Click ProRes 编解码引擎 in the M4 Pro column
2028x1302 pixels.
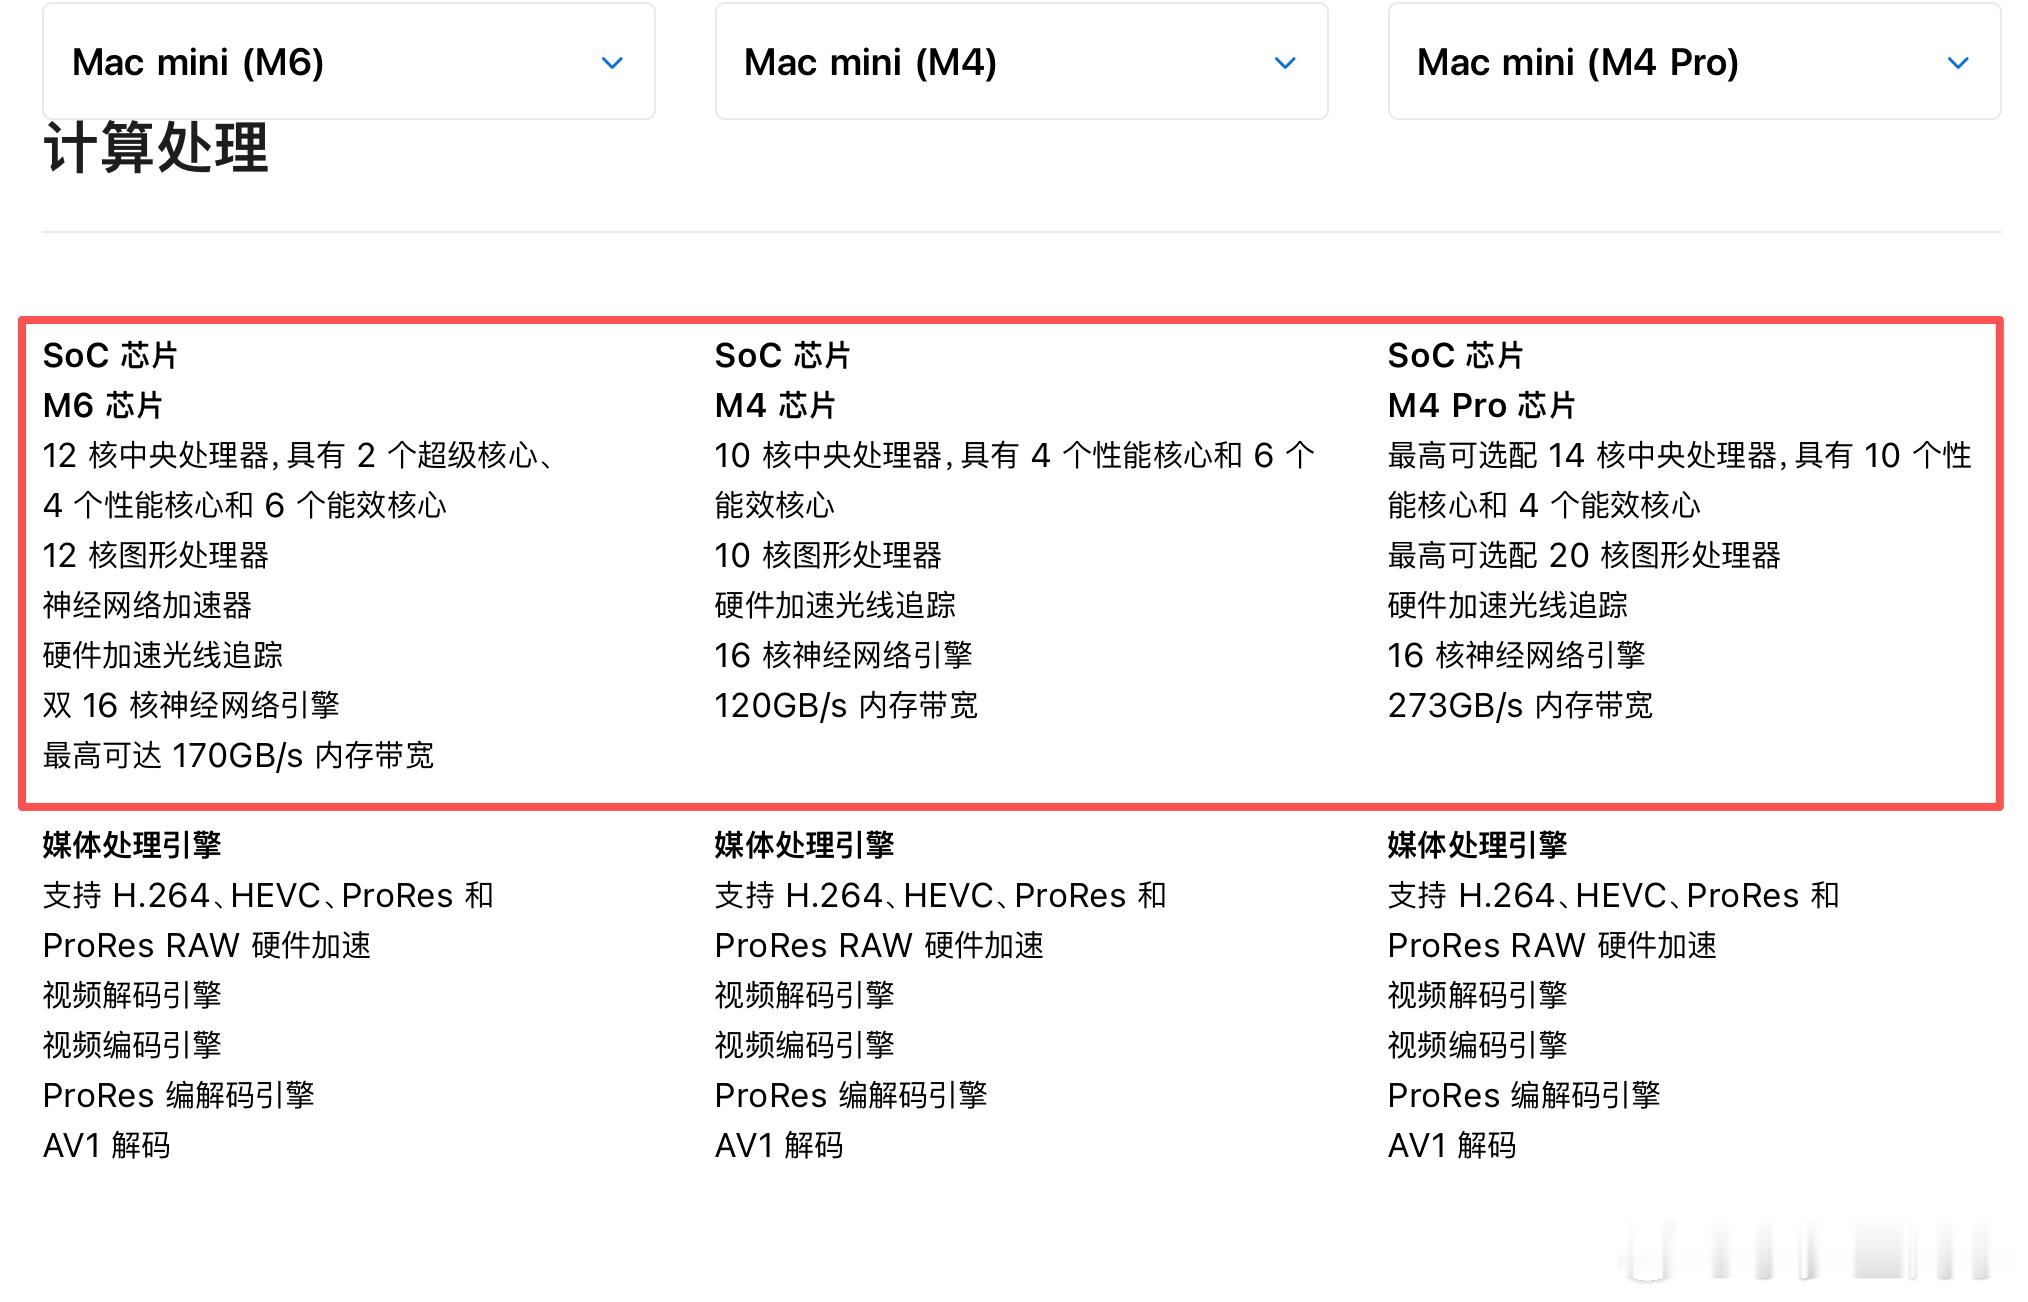[1524, 1095]
